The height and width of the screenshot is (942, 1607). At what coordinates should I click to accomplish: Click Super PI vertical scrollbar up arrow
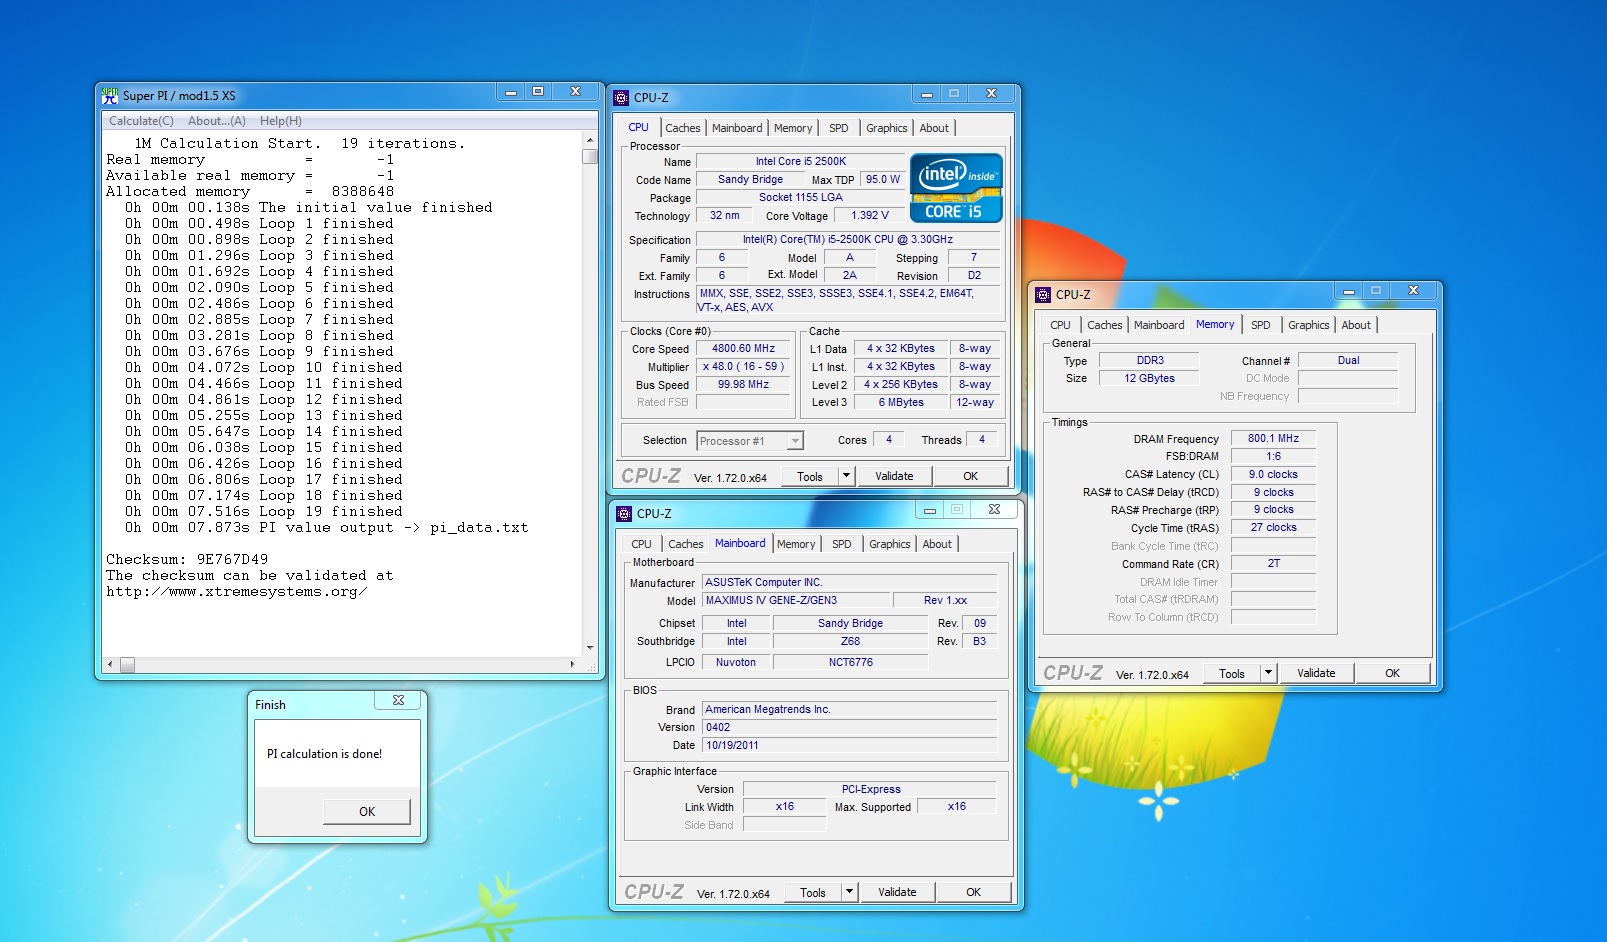click(590, 140)
